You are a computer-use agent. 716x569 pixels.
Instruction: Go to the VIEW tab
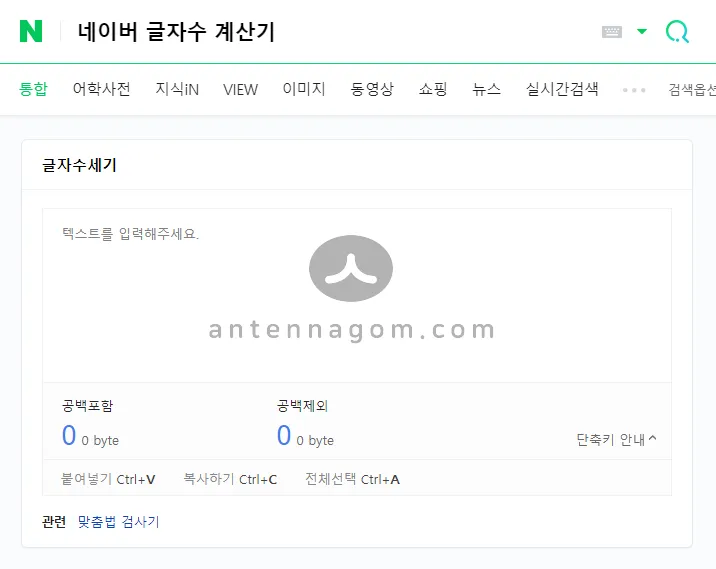(240, 89)
